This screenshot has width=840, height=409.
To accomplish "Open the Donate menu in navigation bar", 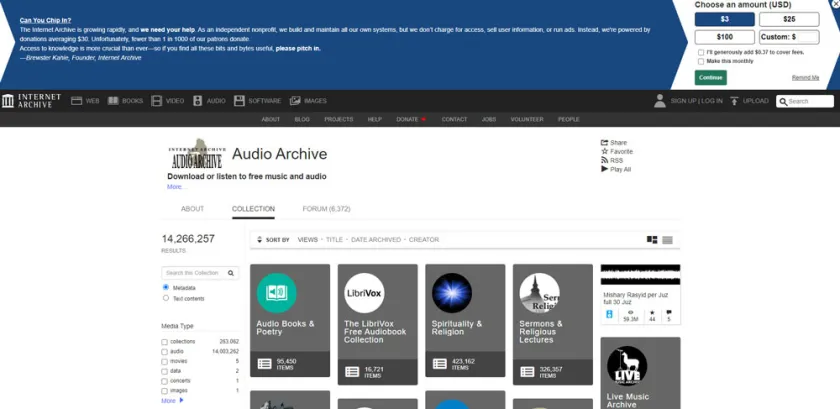I will click(410, 119).
